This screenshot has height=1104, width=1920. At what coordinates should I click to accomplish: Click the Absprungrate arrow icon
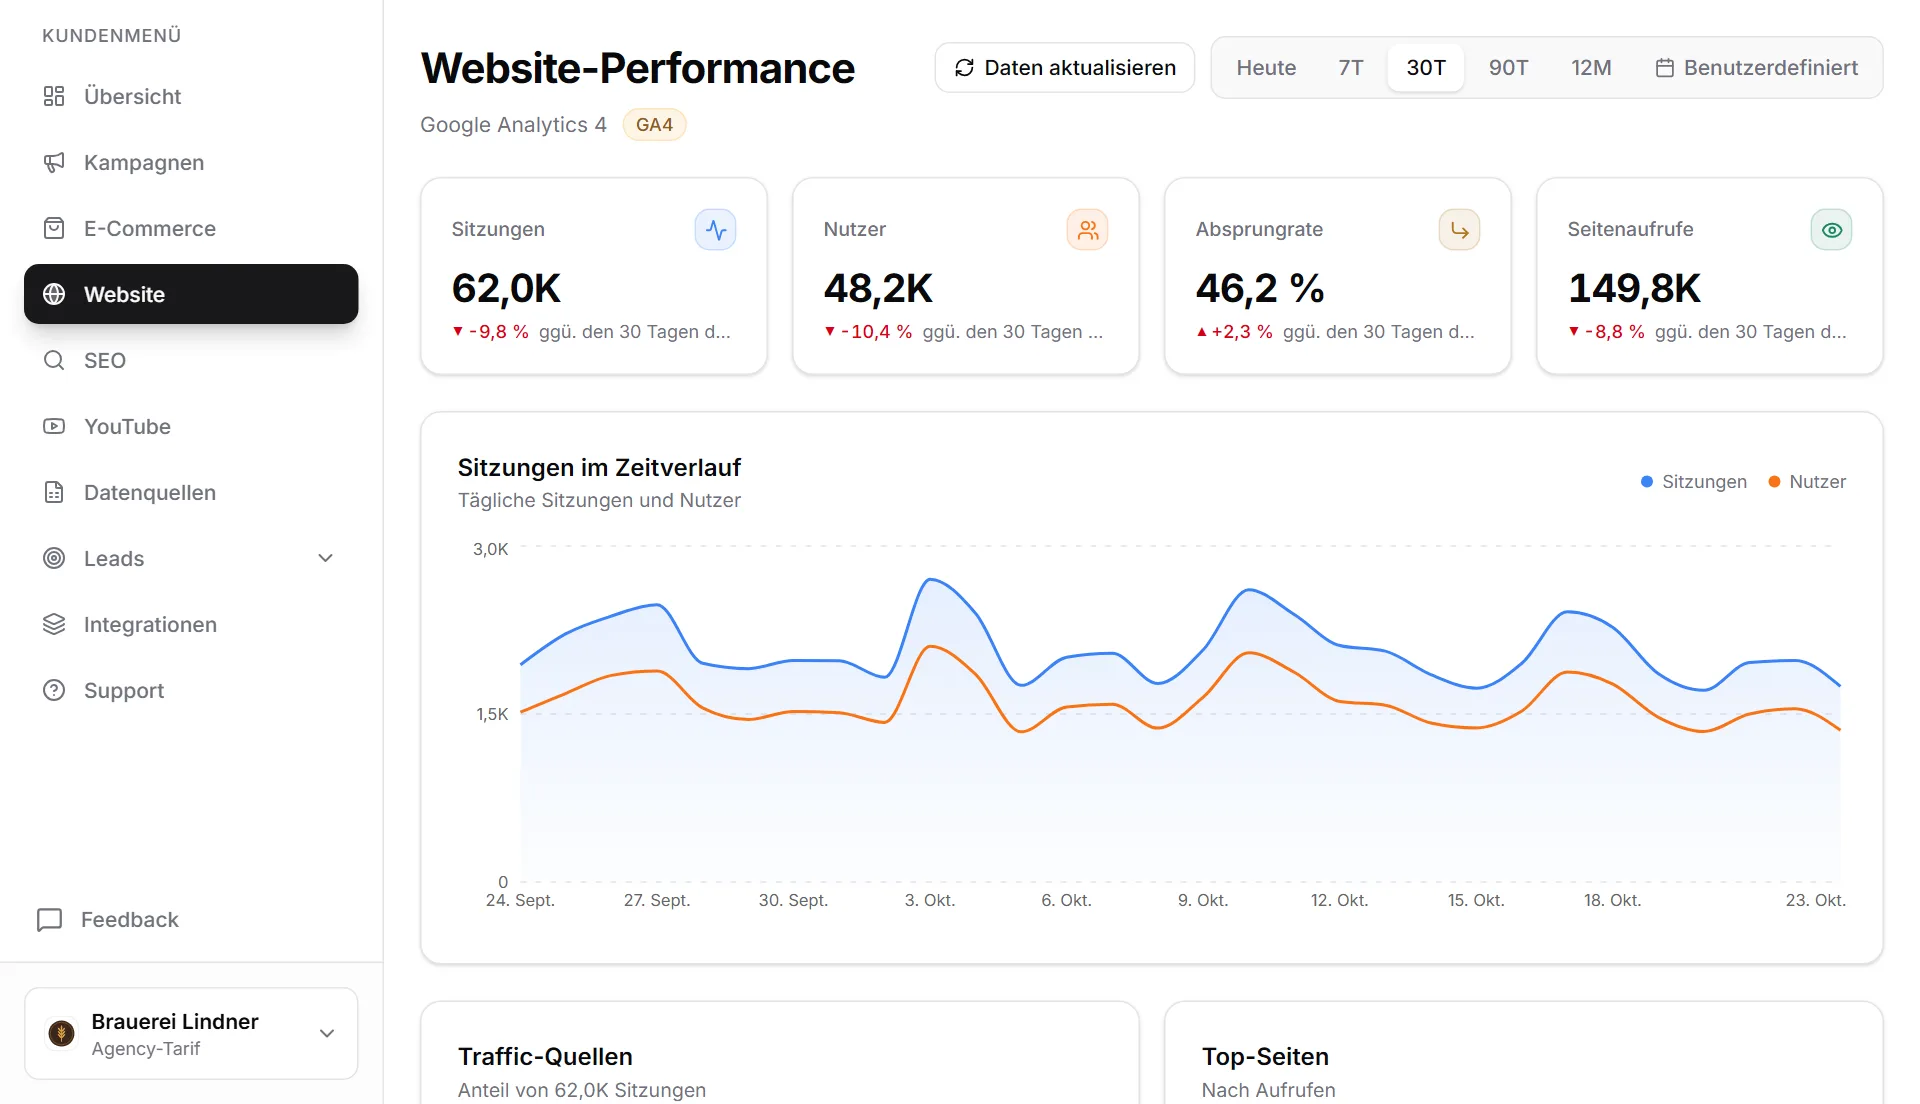click(x=1460, y=230)
